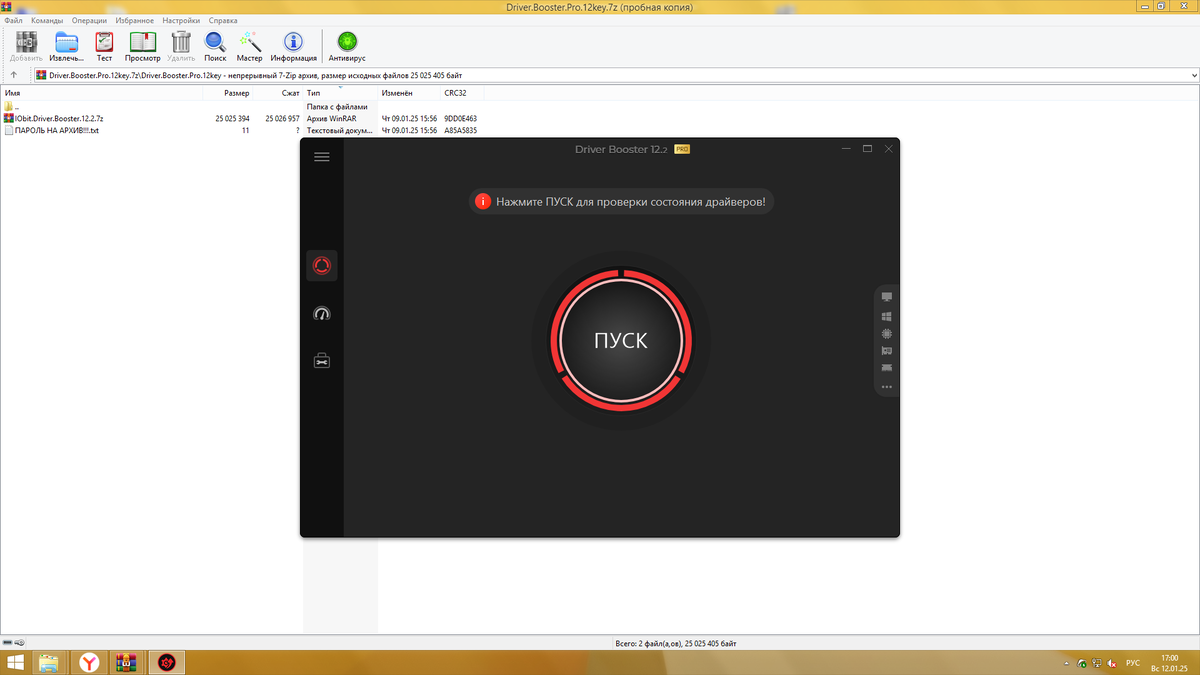Sort by the Размер column header
Viewport: 1200px width, 675px height.
pos(227,93)
